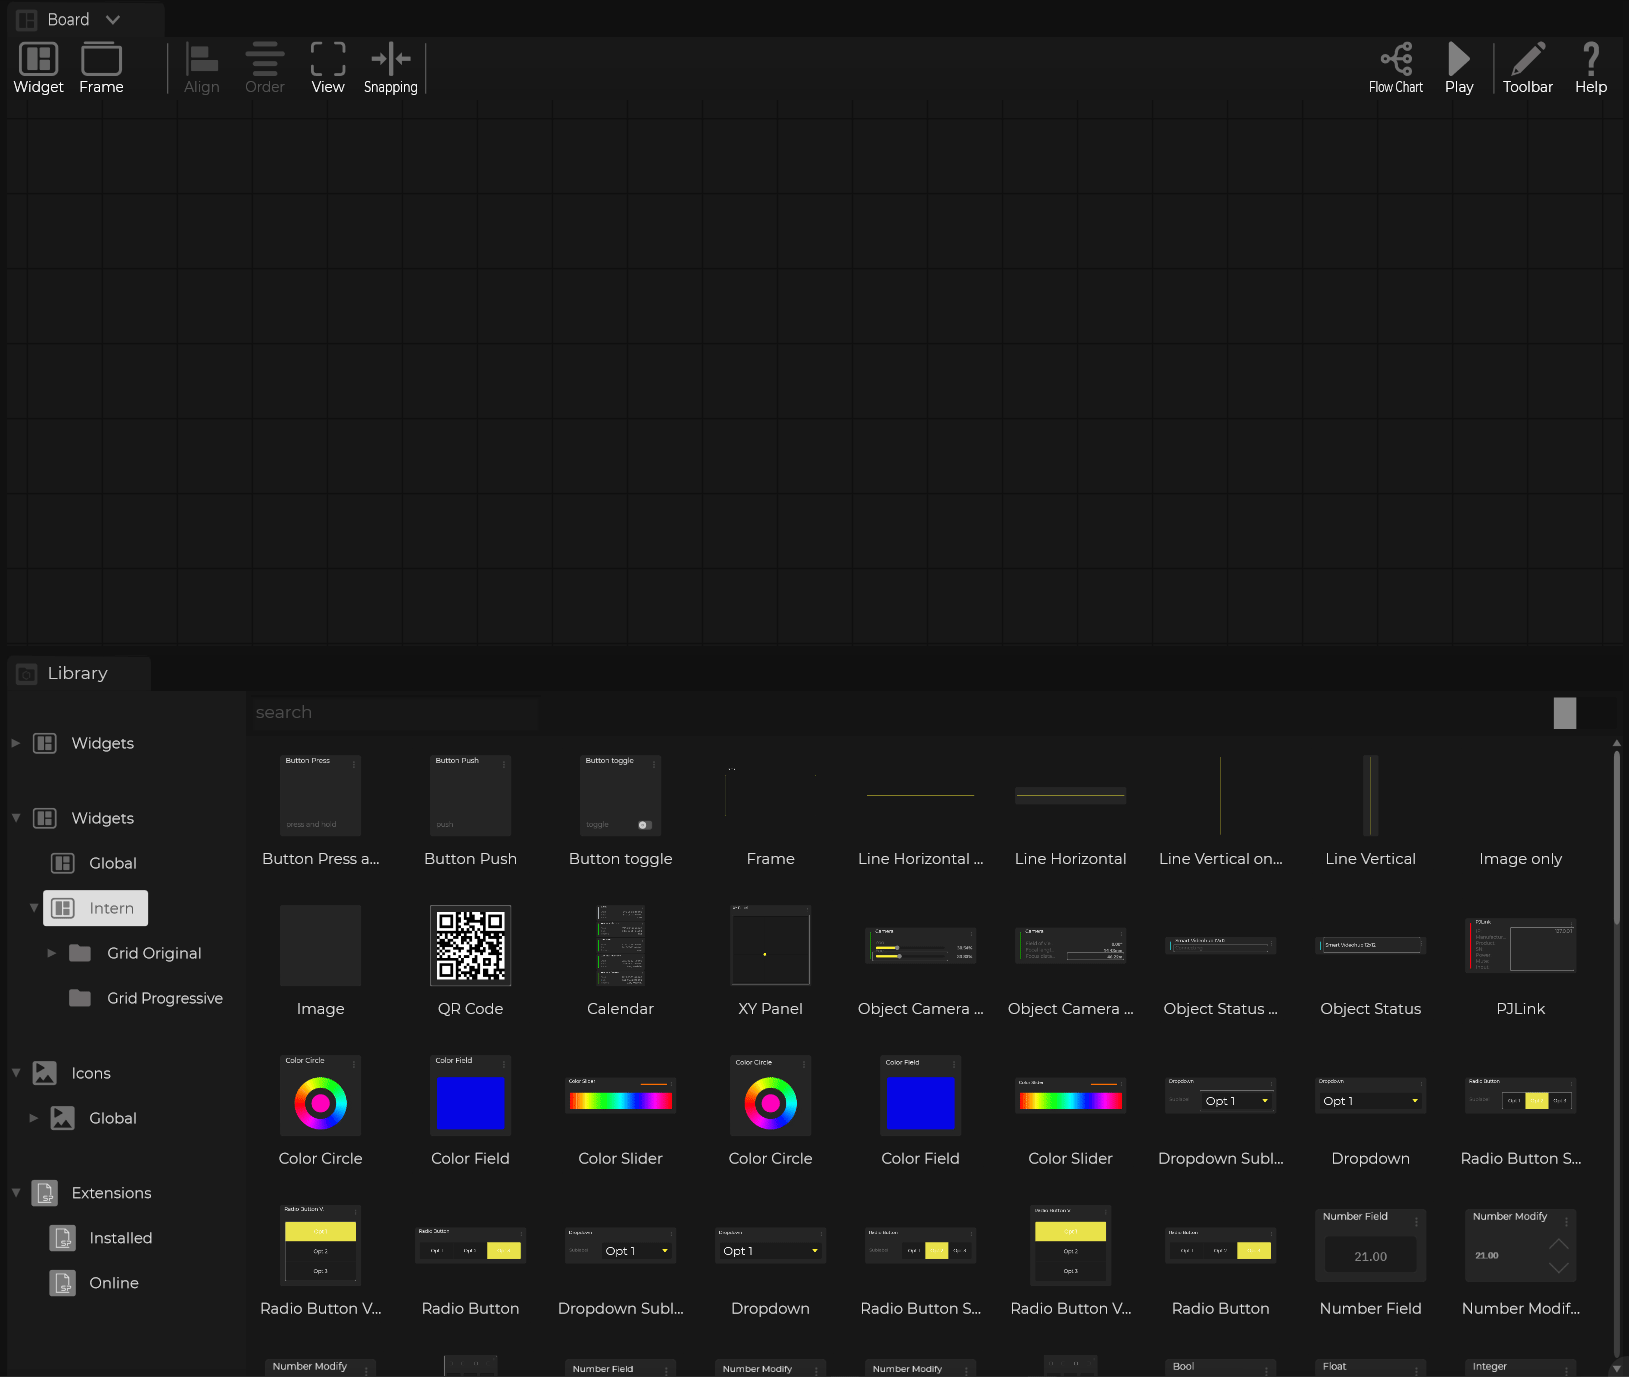Expand the Global icons folder

point(34,1118)
